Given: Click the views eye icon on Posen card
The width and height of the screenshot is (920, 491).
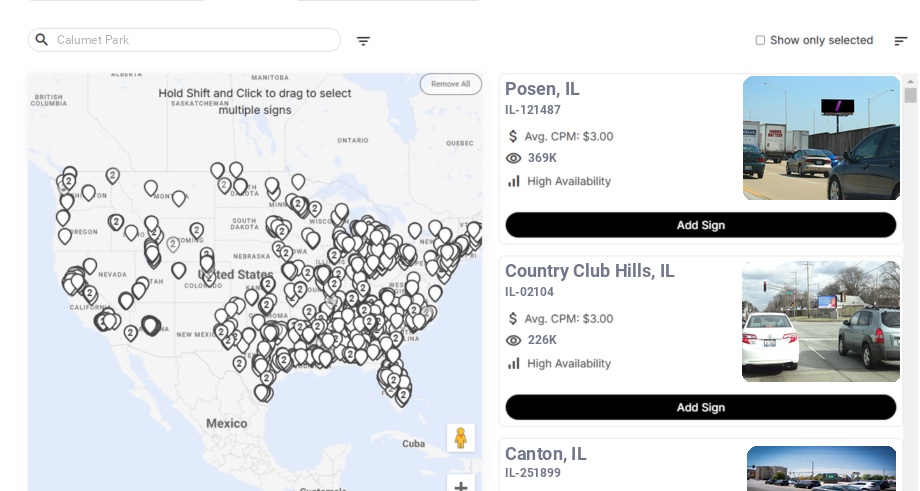Looking at the screenshot, I should 513,158.
